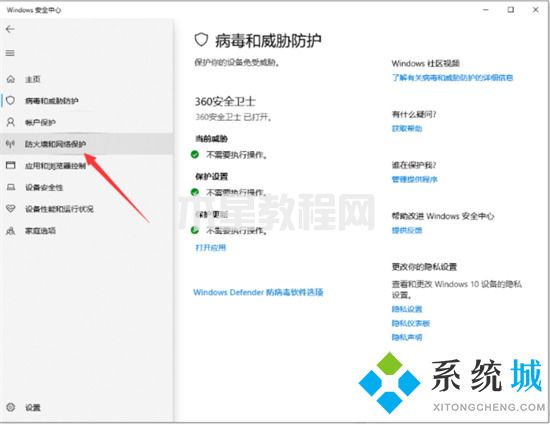
Task: Click the laptop icon for 设备安全性
Action: 11,187
